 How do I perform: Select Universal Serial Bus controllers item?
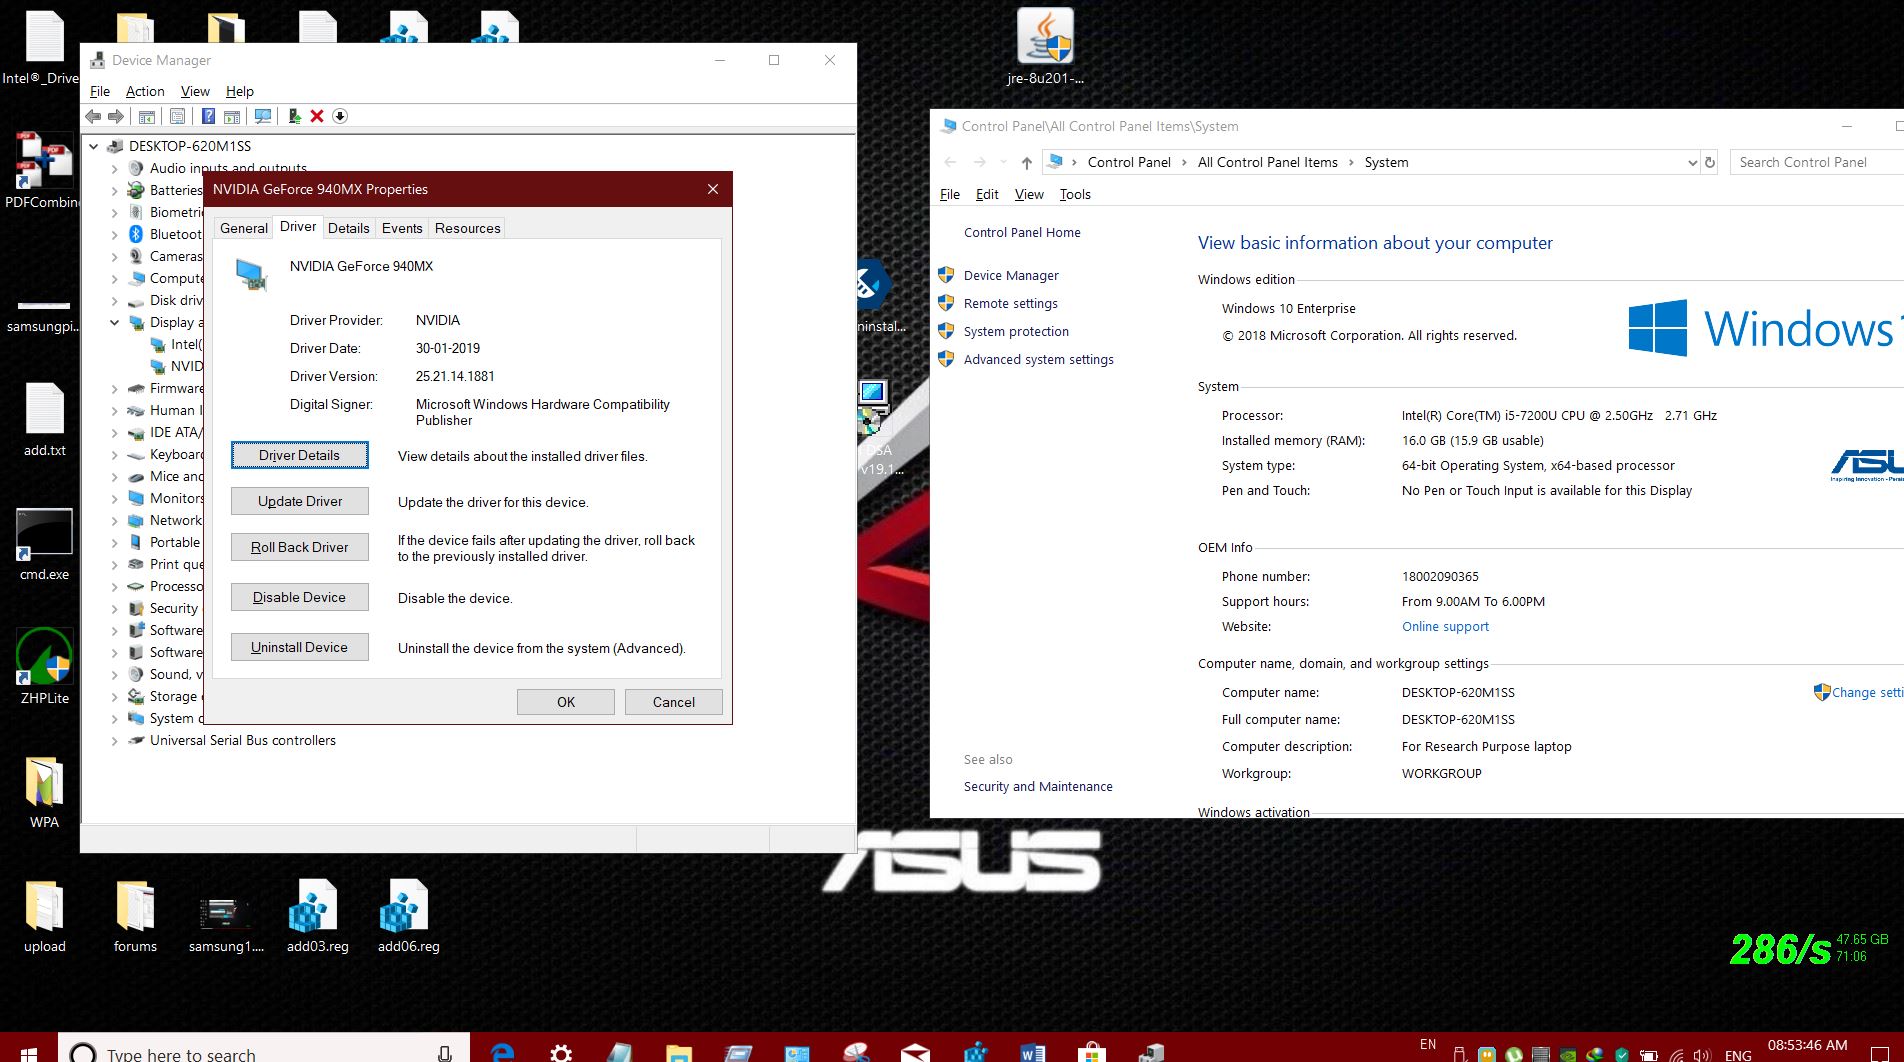pos(243,741)
